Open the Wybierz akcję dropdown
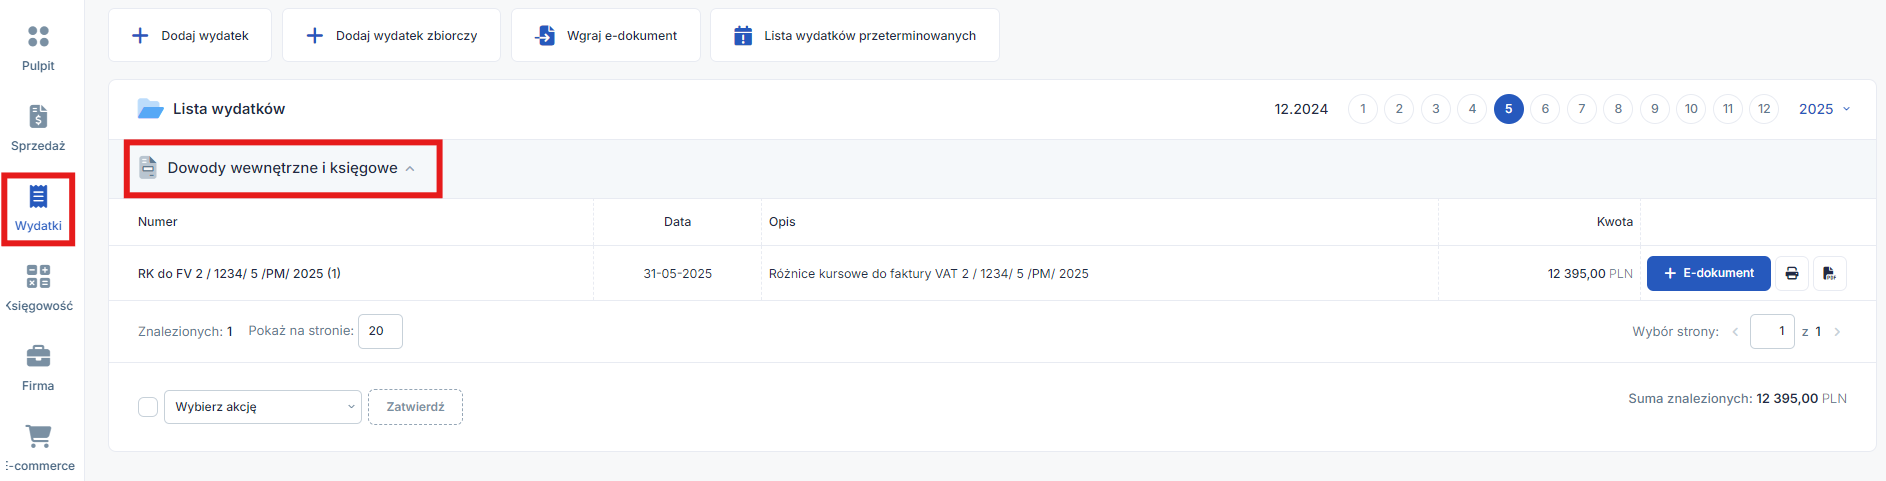 click(263, 407)
